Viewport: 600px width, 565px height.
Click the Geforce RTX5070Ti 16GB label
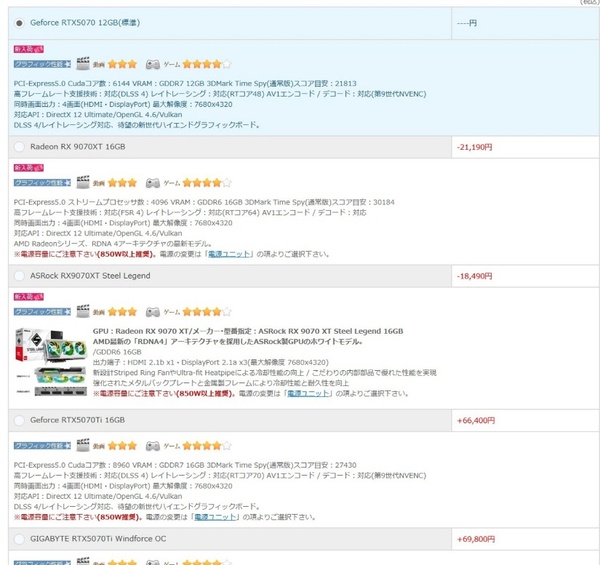coord(78,420)
